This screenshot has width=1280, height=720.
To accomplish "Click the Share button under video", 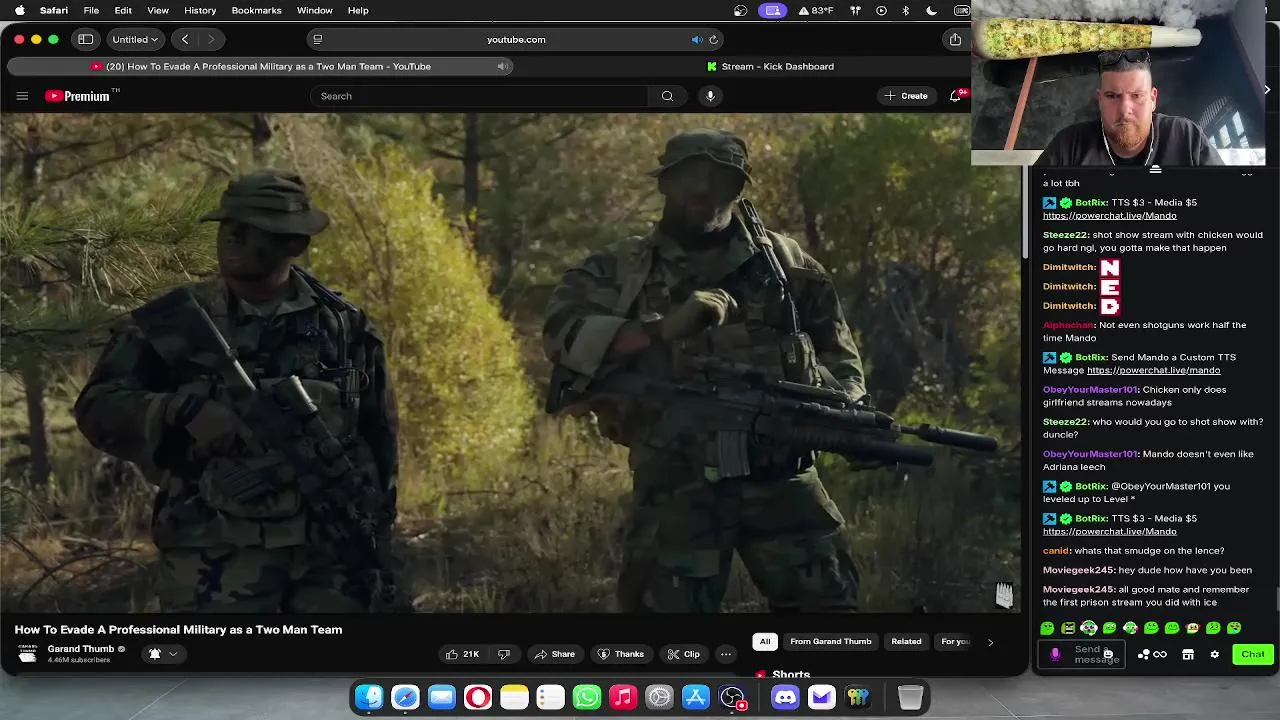I will click(x=555, y=654).
